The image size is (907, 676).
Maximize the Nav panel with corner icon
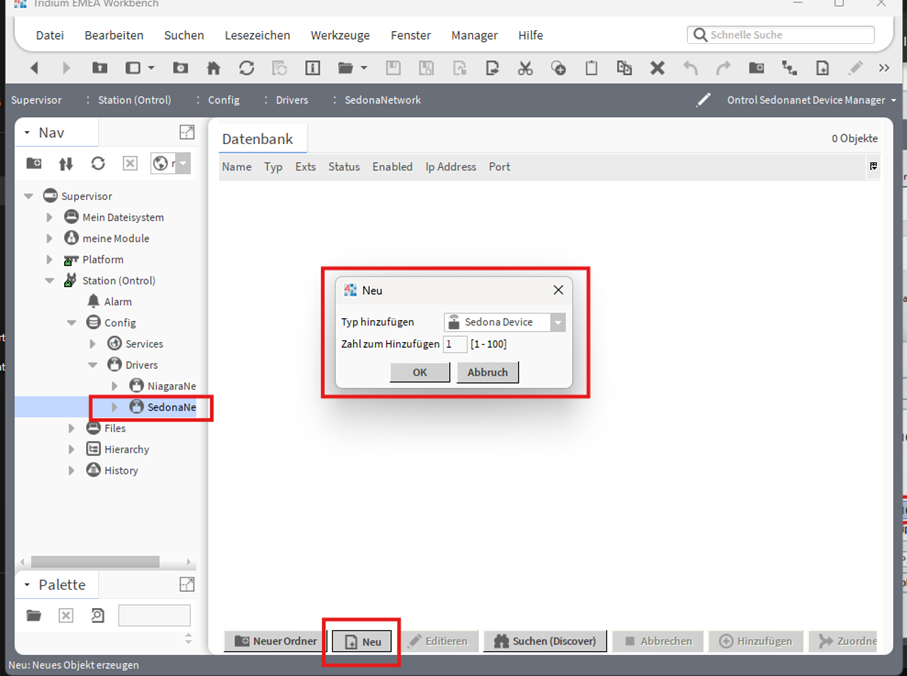pos(187,132)
